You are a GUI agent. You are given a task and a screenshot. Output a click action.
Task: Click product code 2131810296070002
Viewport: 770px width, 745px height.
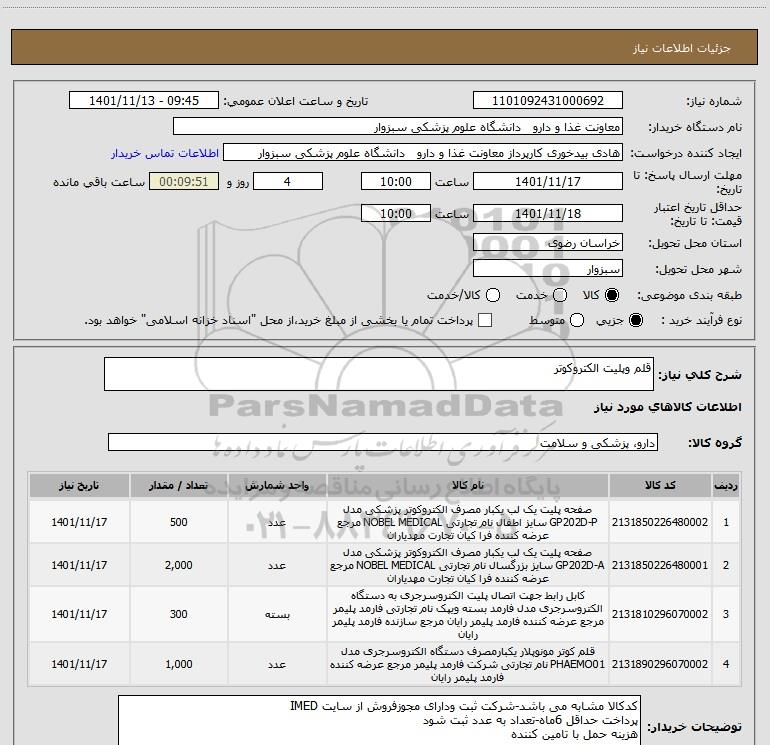[x=660, y=614]
